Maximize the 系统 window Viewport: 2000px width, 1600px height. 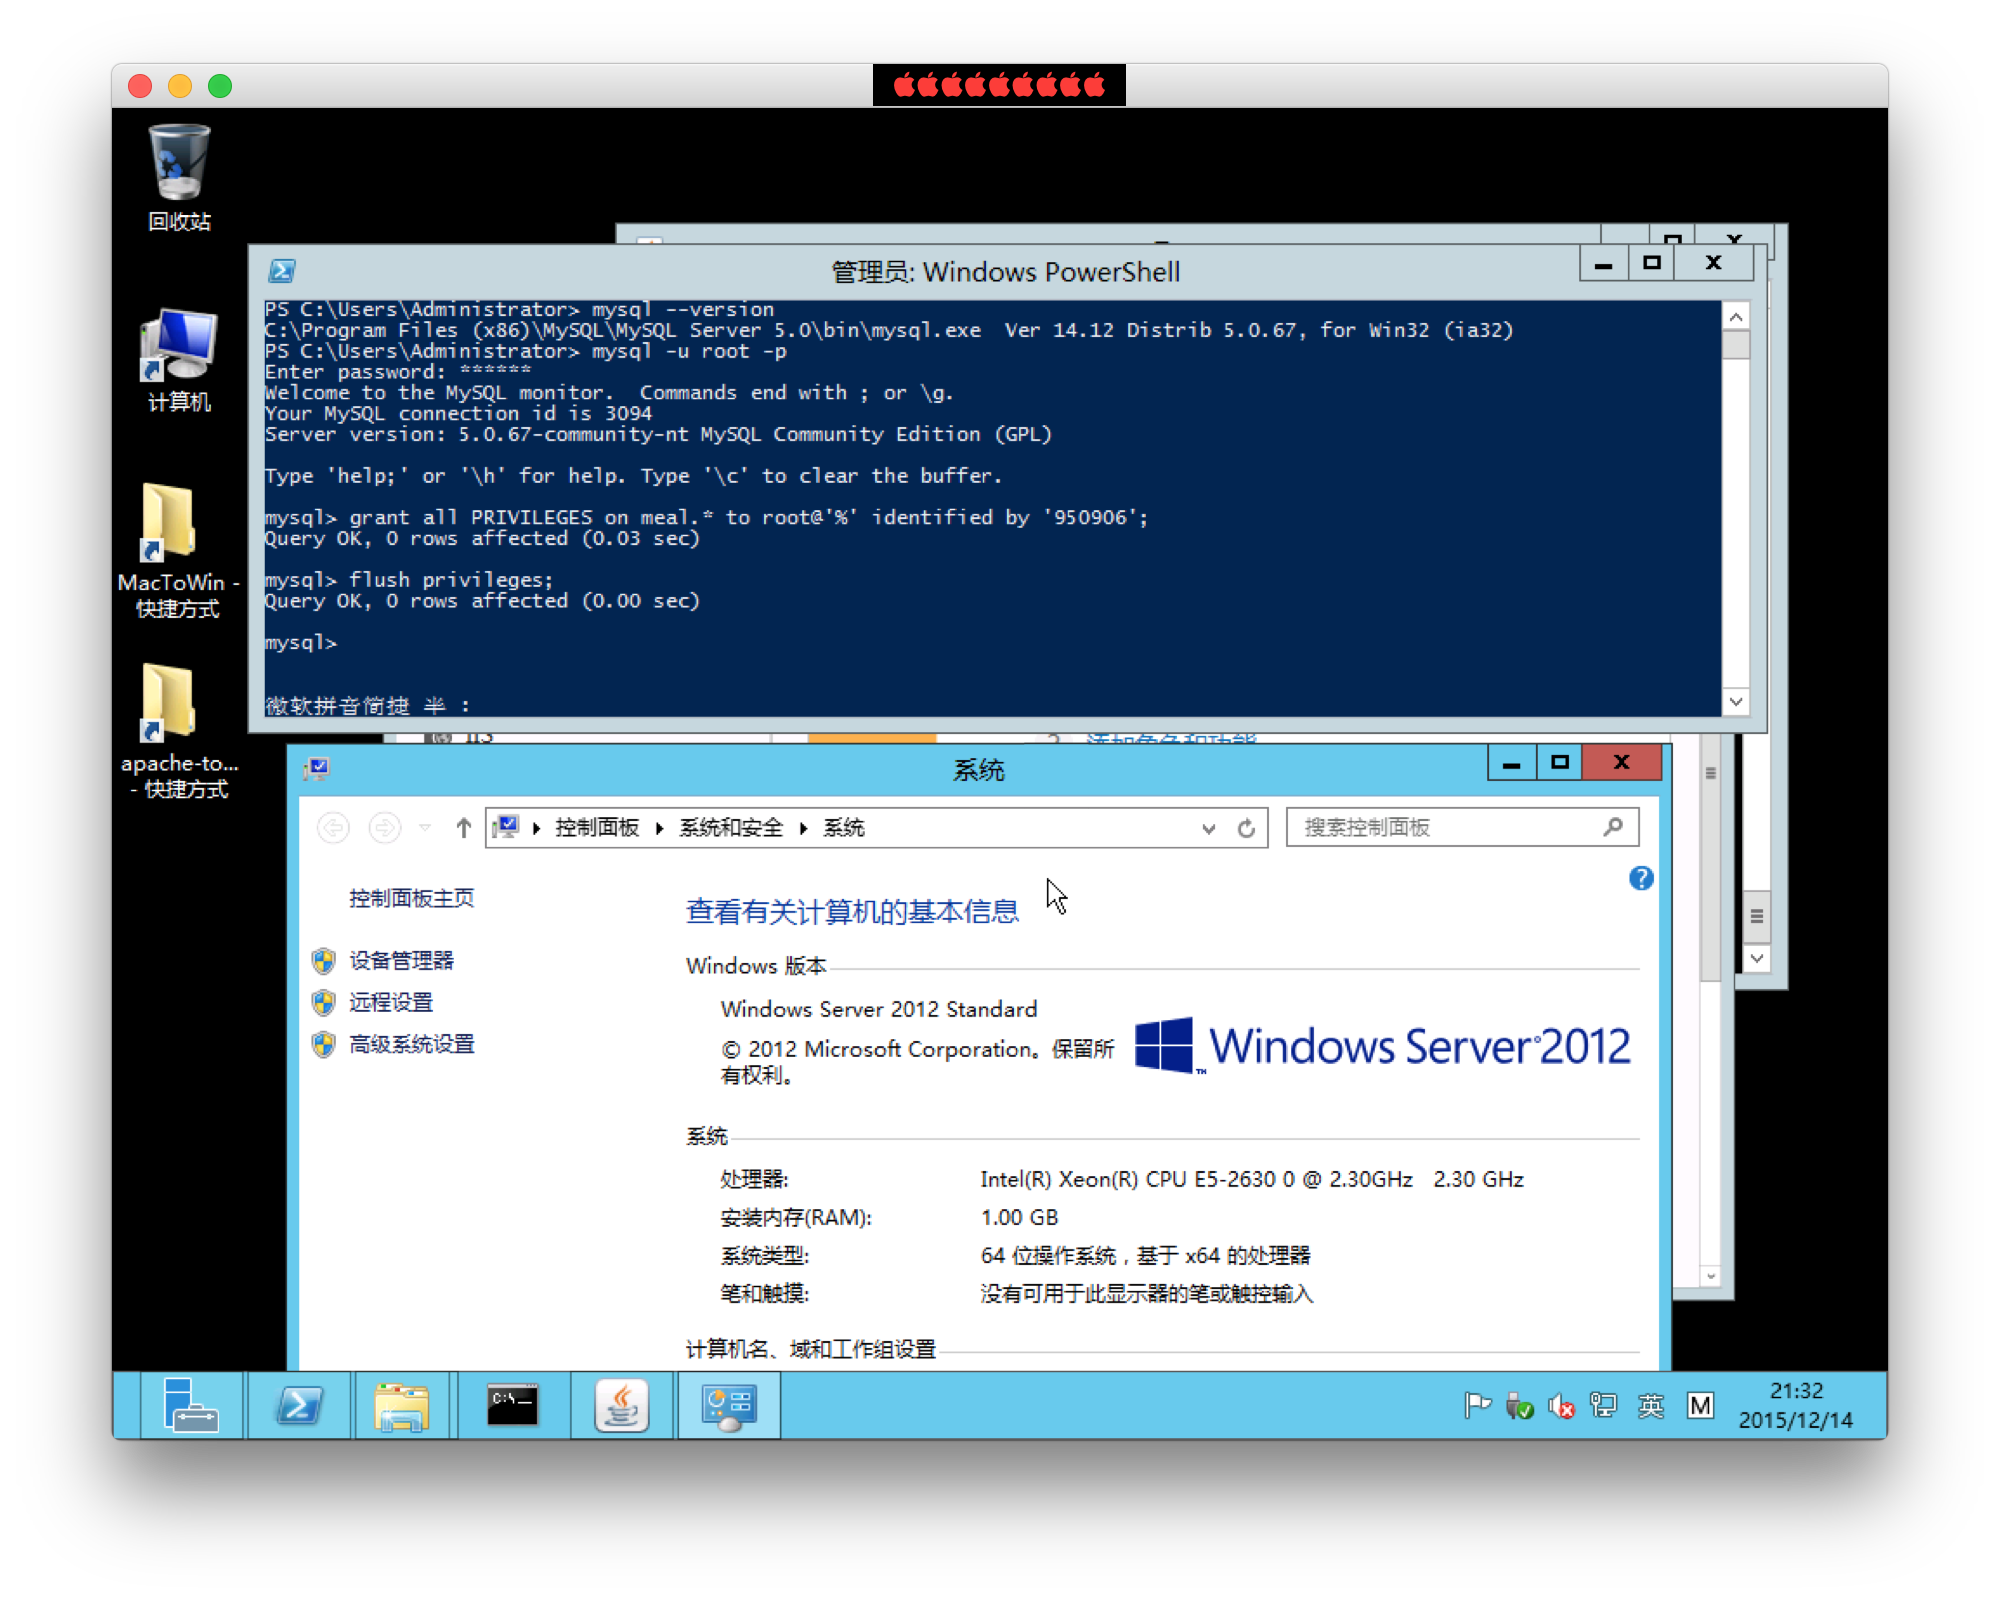[1560, 763]
